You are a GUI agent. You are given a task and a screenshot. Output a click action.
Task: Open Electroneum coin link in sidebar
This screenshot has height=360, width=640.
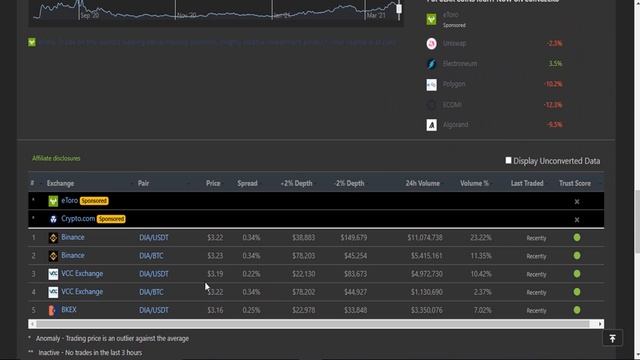(x=460, y=64)
